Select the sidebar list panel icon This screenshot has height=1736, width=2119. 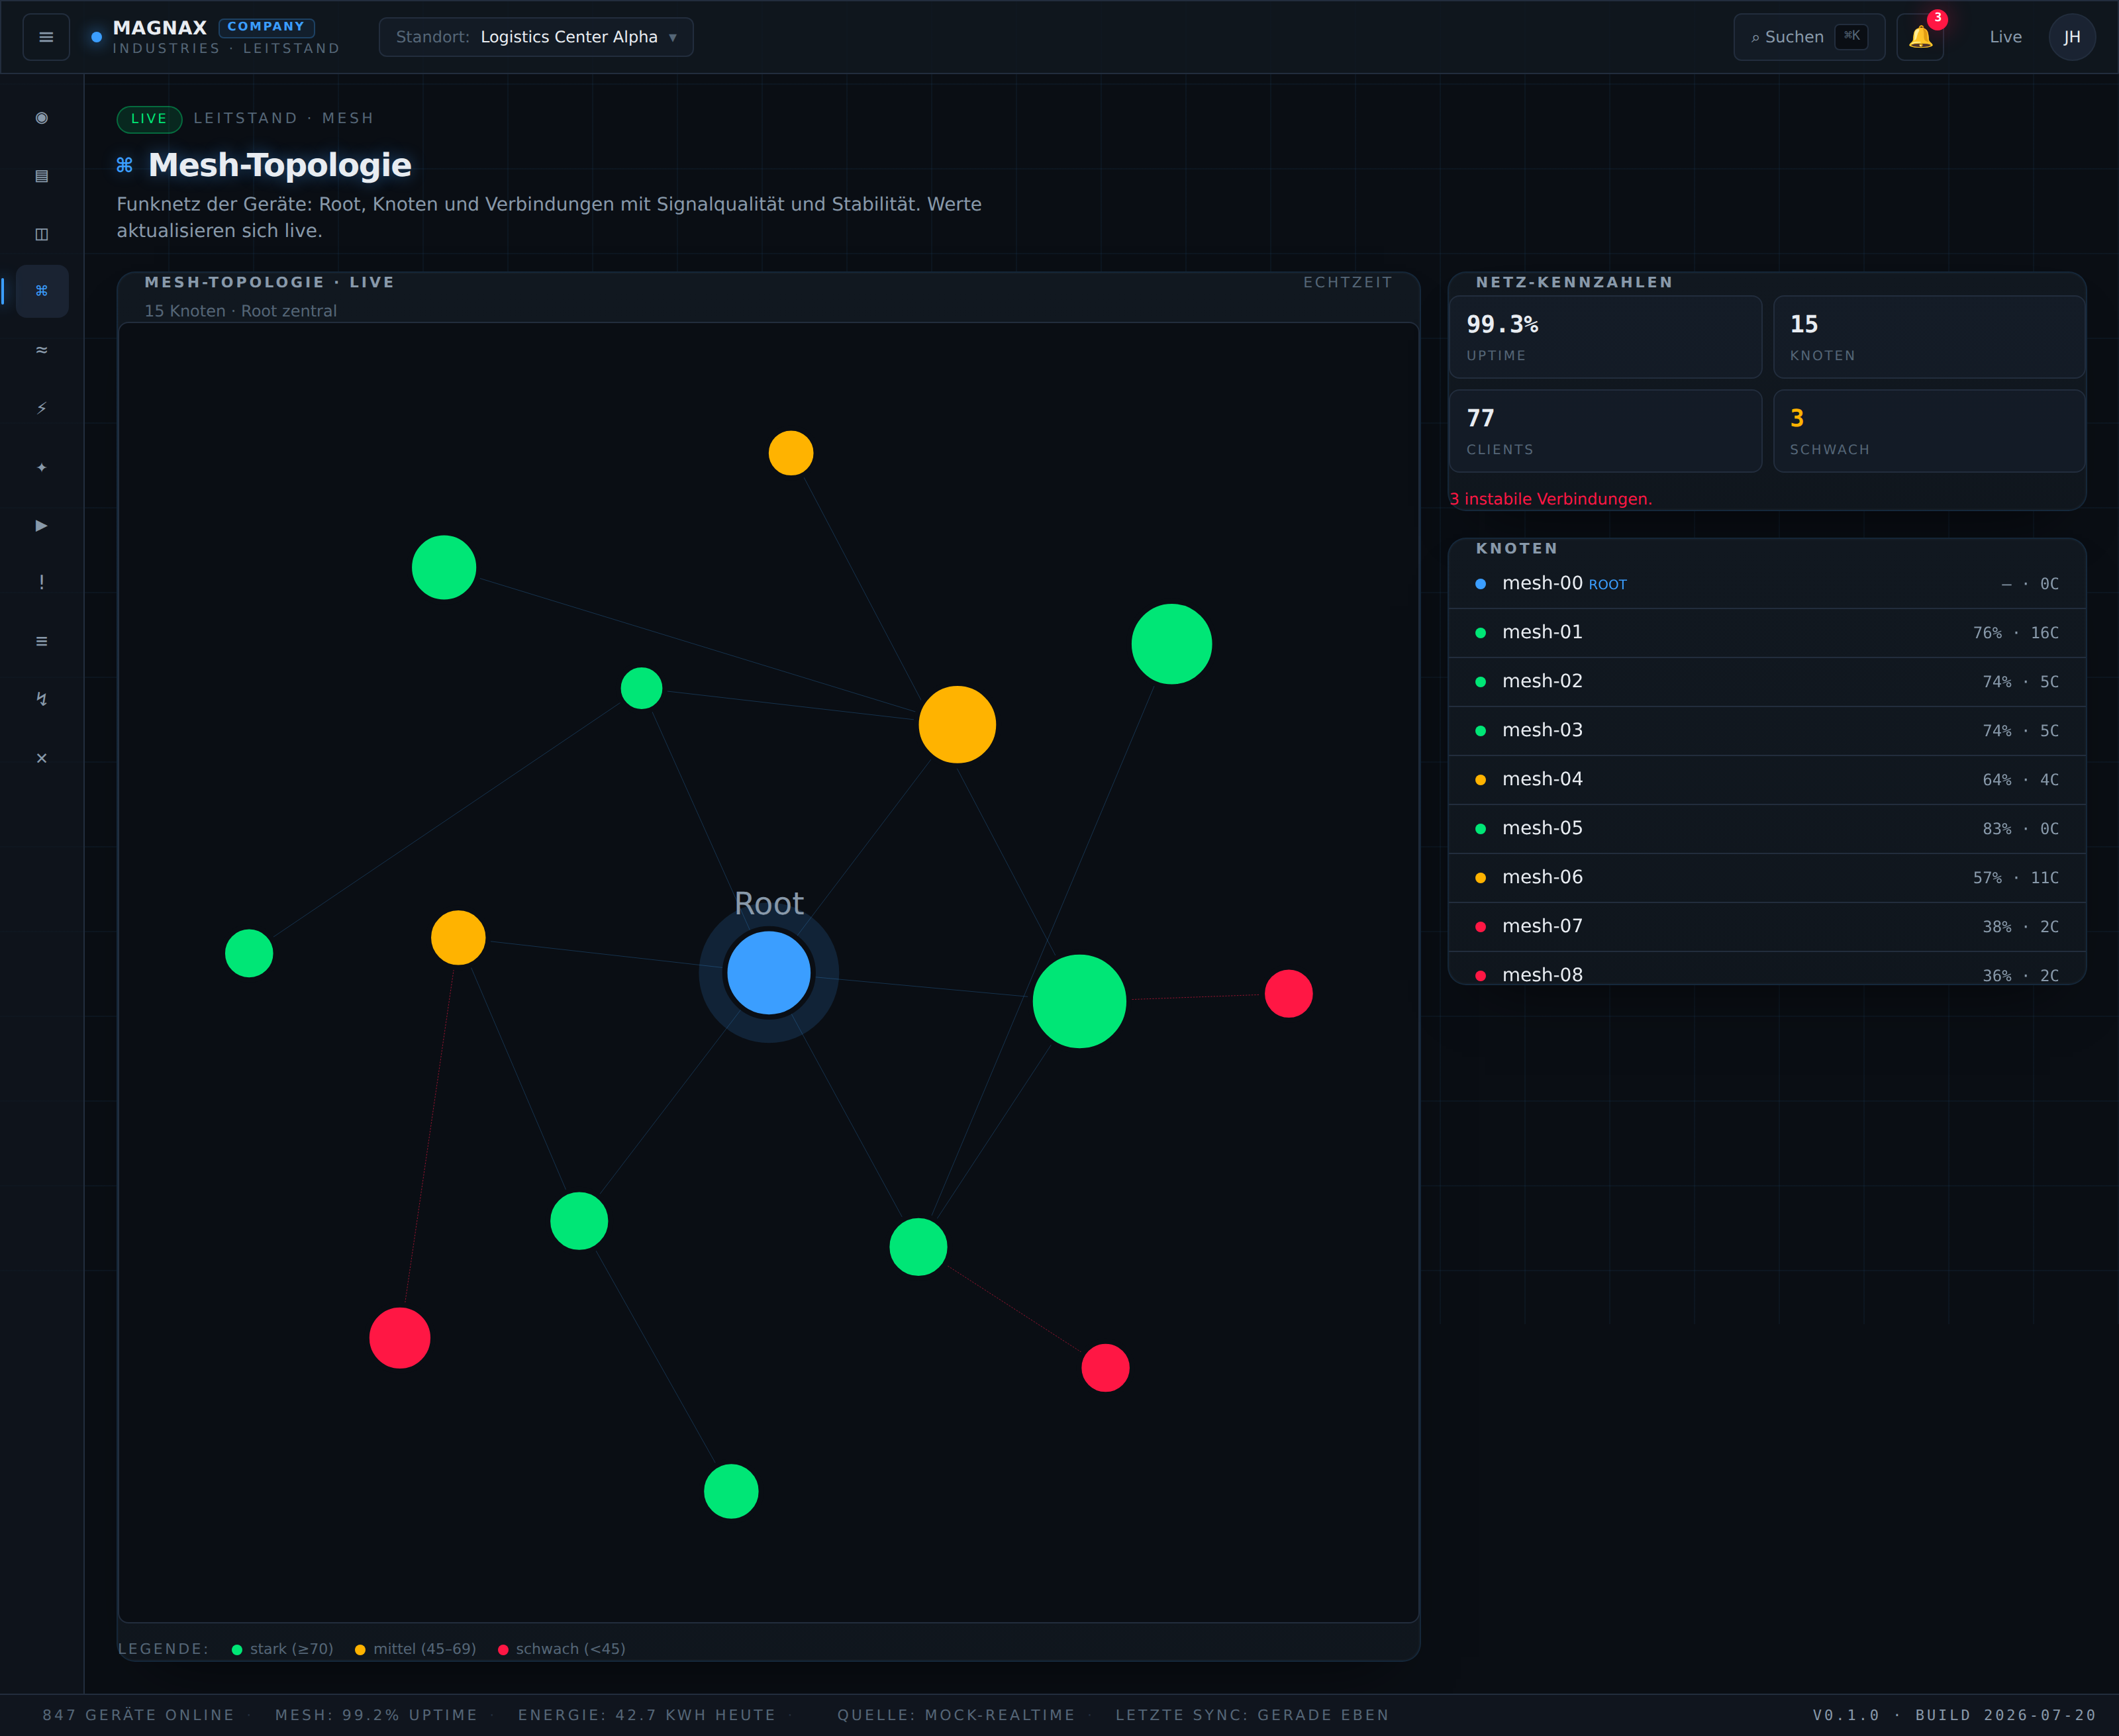pos(42,176)
